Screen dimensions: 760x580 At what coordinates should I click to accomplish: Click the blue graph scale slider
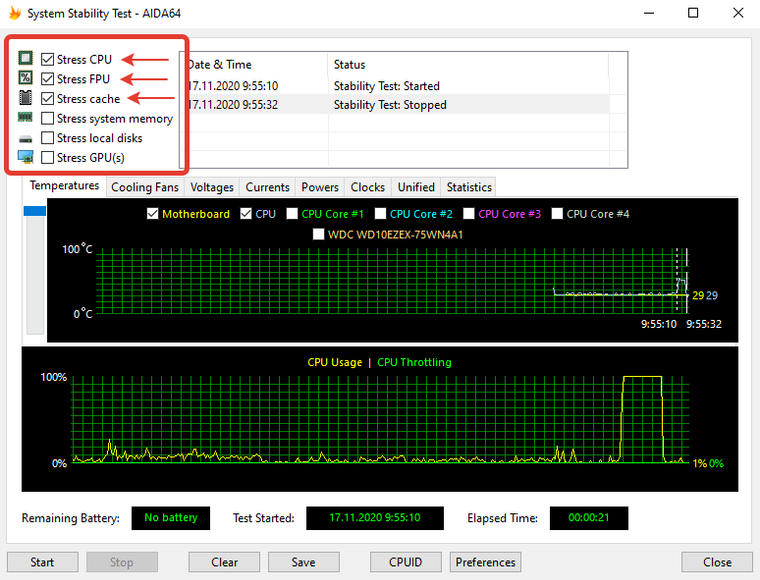(x=35, y=211)
